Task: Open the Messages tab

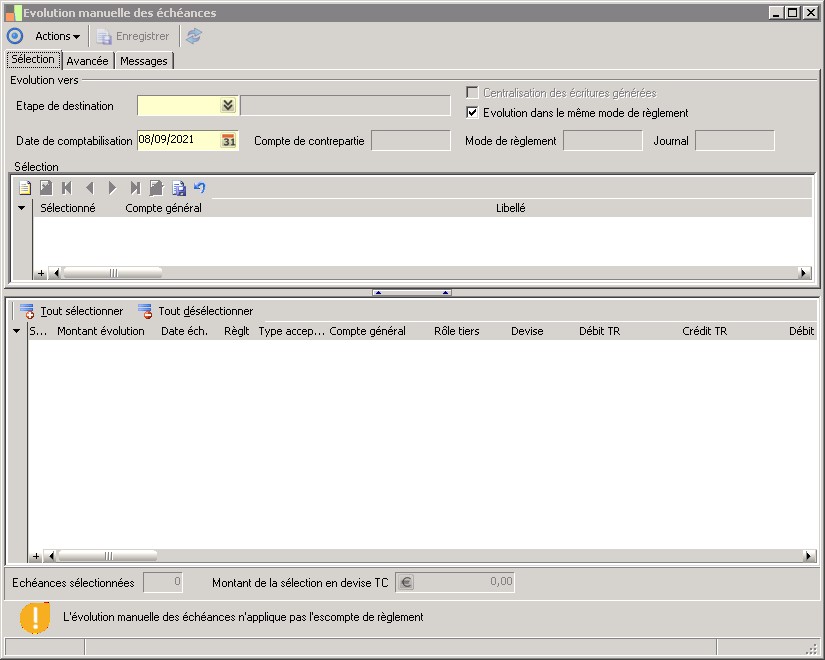Action: [x=144, y=61]
